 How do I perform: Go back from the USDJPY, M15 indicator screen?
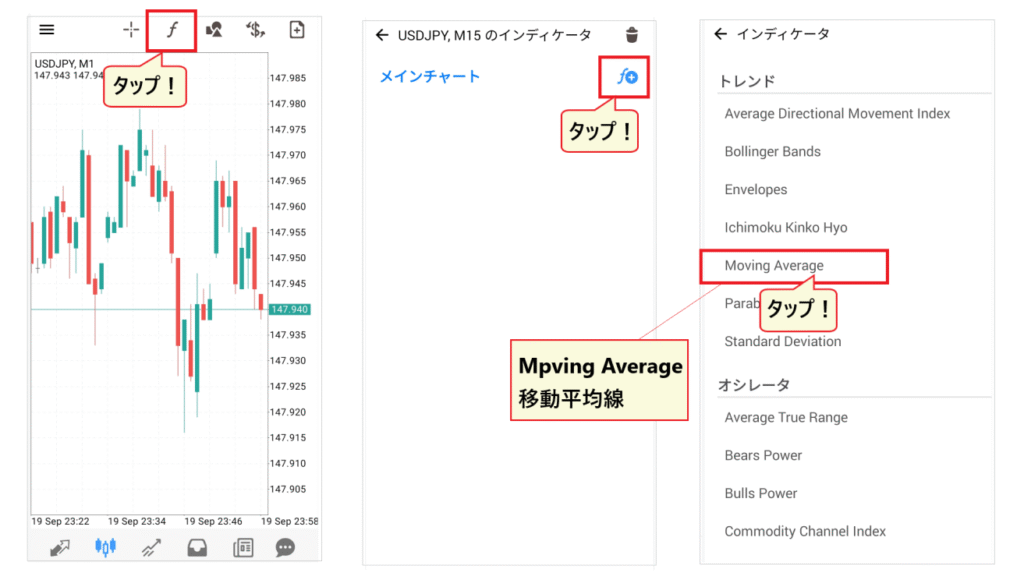(381, 35)
